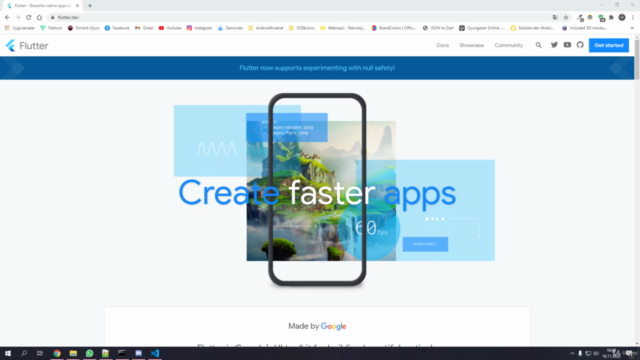The image size is (640, 360).
Task: Click the browser forward arrow
Action: pyautogui.click(x=18, y=17)
